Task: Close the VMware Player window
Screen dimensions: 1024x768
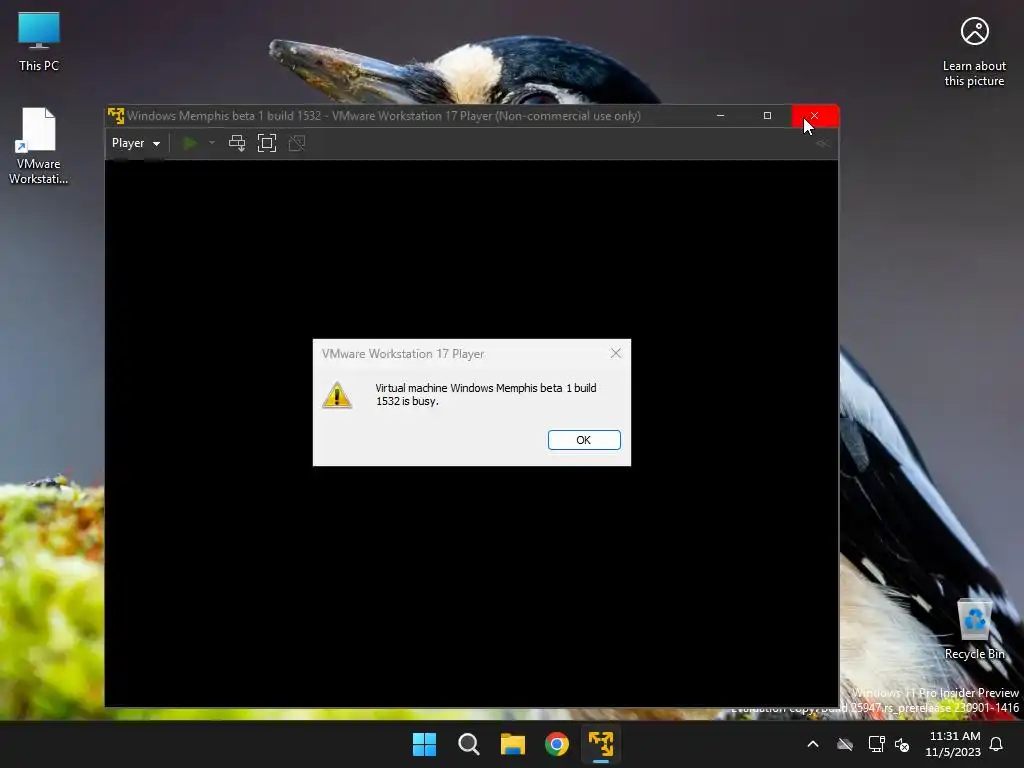Action: click(814, 116)
